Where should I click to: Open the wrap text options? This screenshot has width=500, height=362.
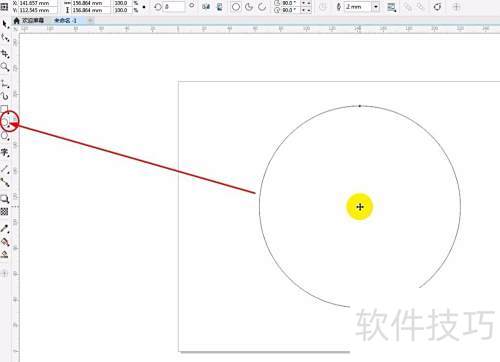pos(392,7)
